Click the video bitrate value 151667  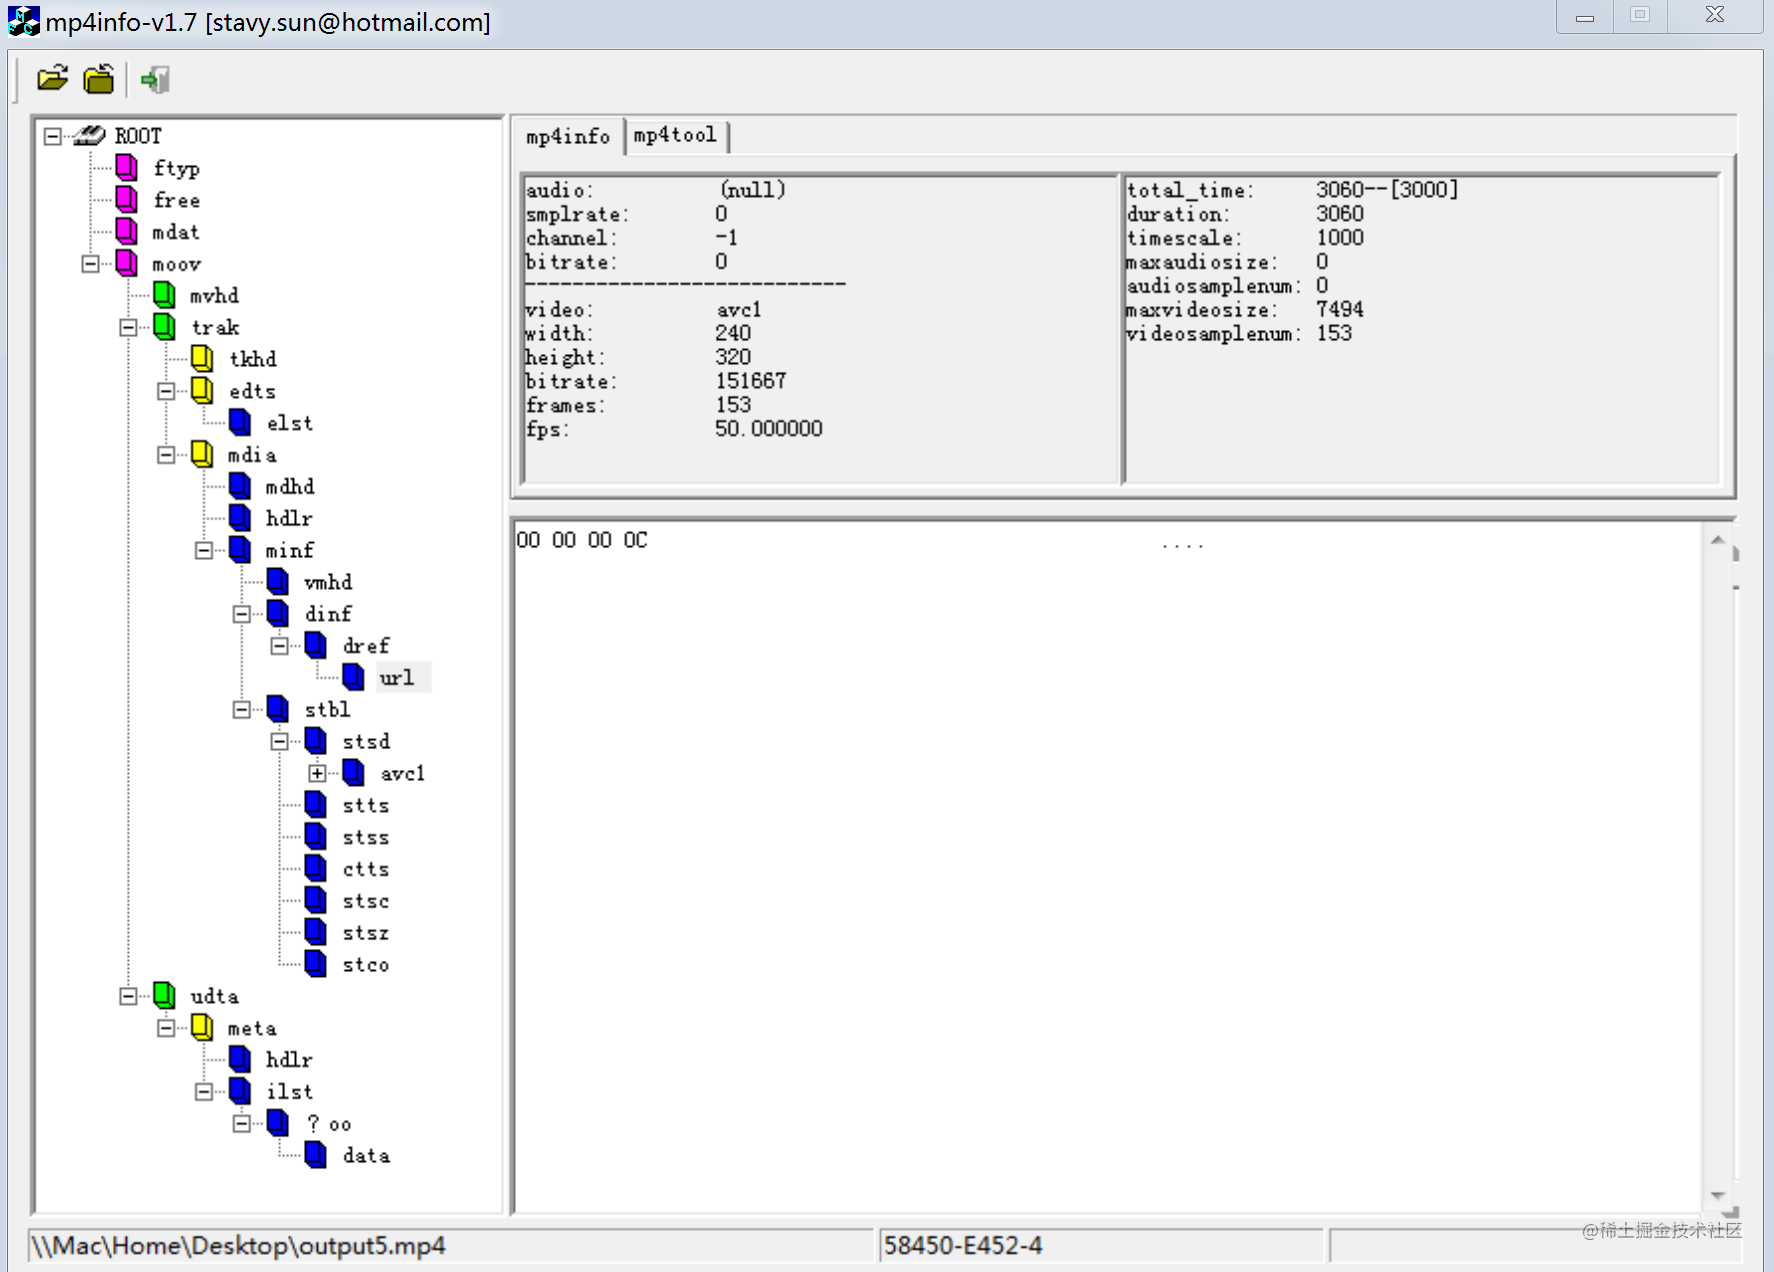pos(751,381)
